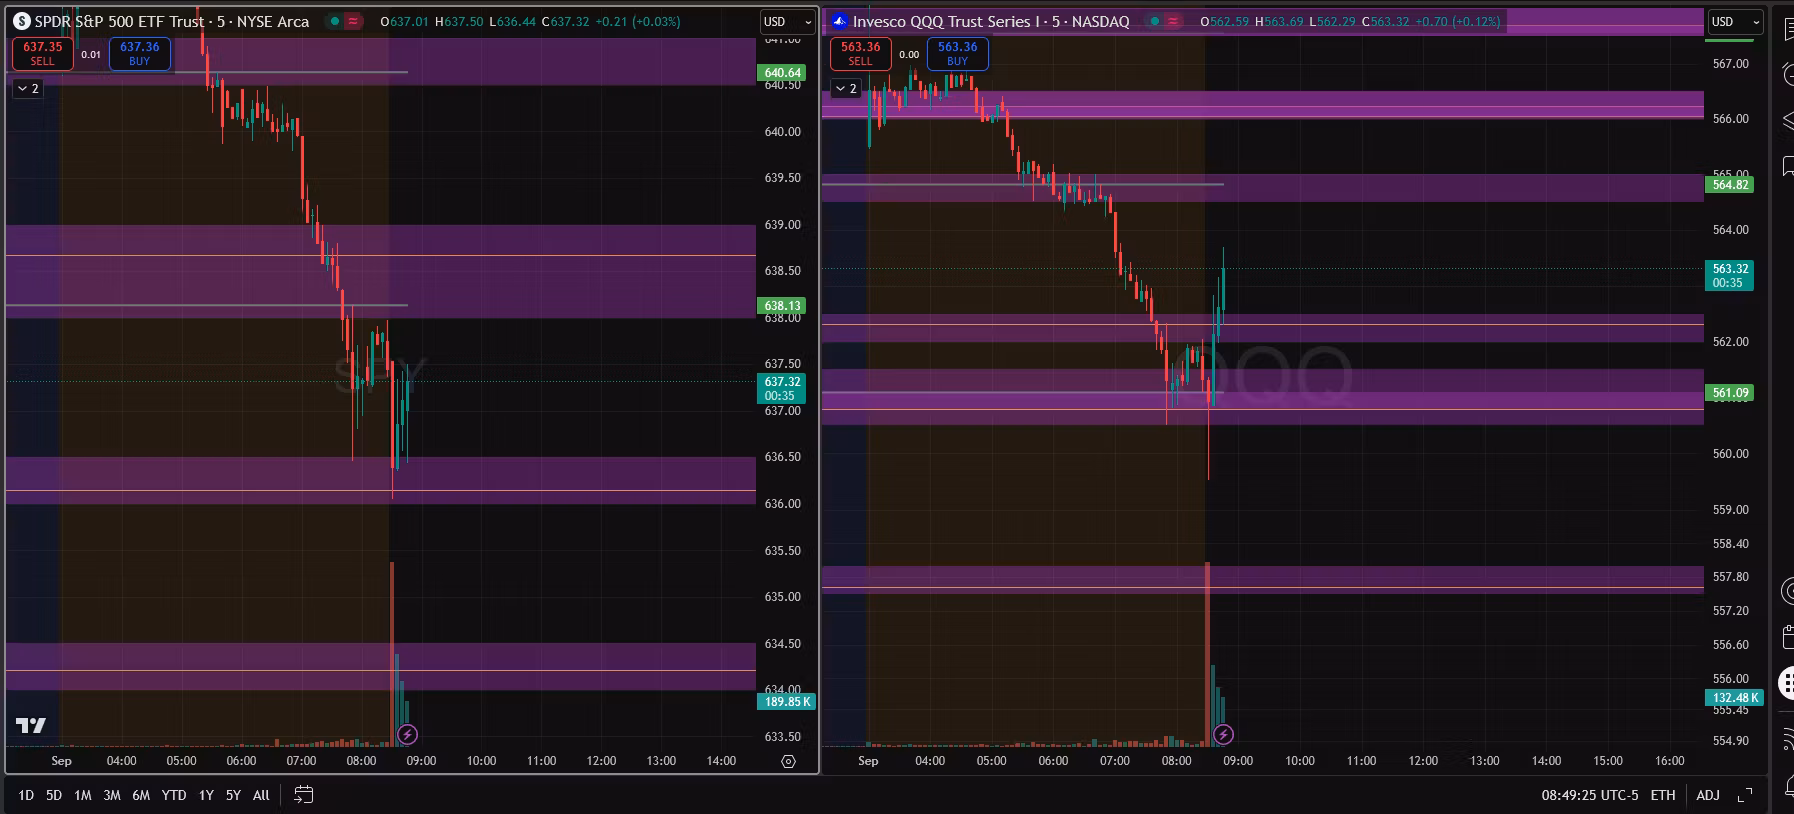Click SPY spread value 0.01

pos(91,54)
